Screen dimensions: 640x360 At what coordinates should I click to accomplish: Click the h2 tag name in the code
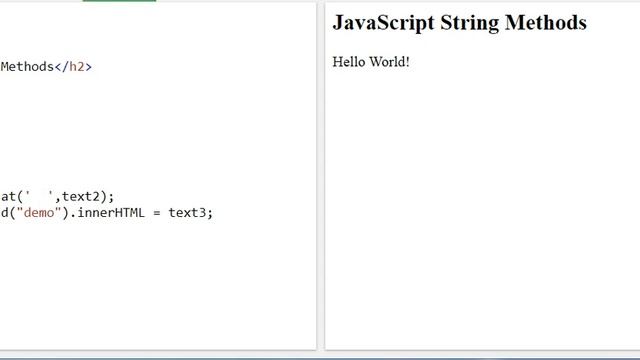[76, 67]
